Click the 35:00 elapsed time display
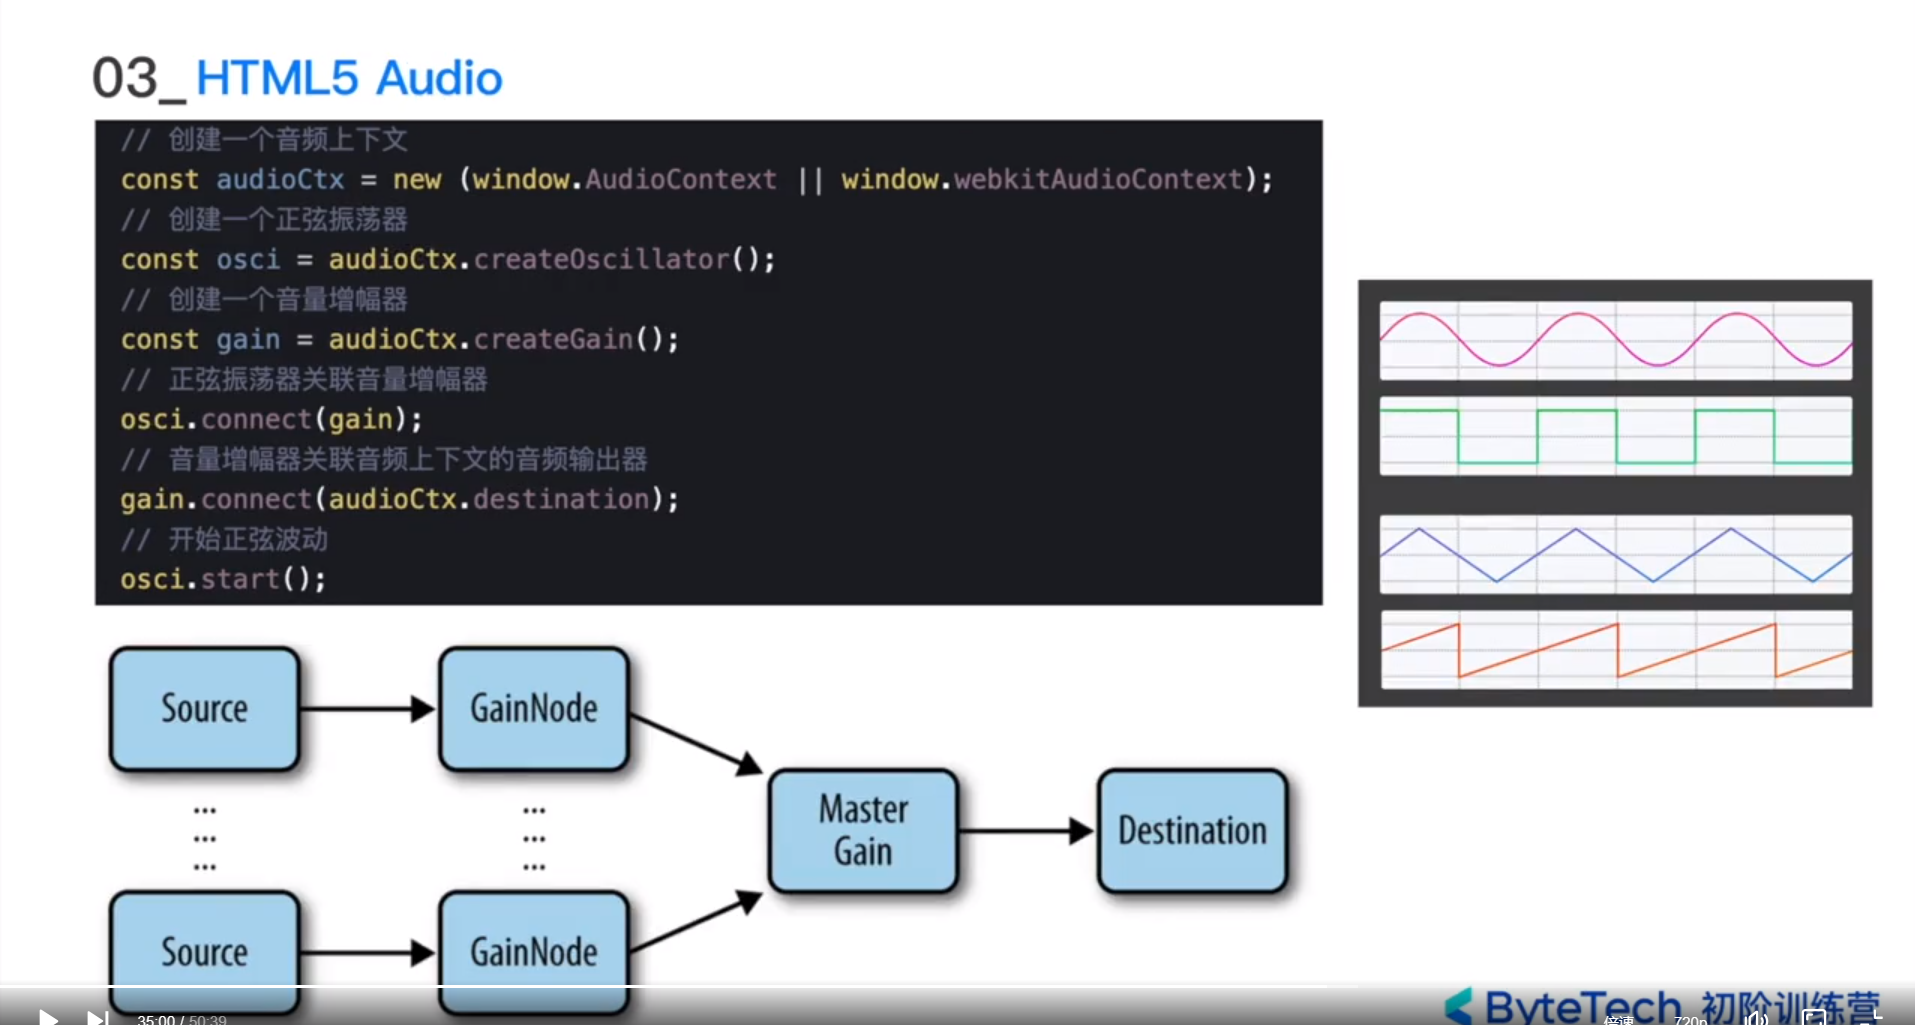The width and height of the screenshot is (1915, 1025). (156, 1019)
